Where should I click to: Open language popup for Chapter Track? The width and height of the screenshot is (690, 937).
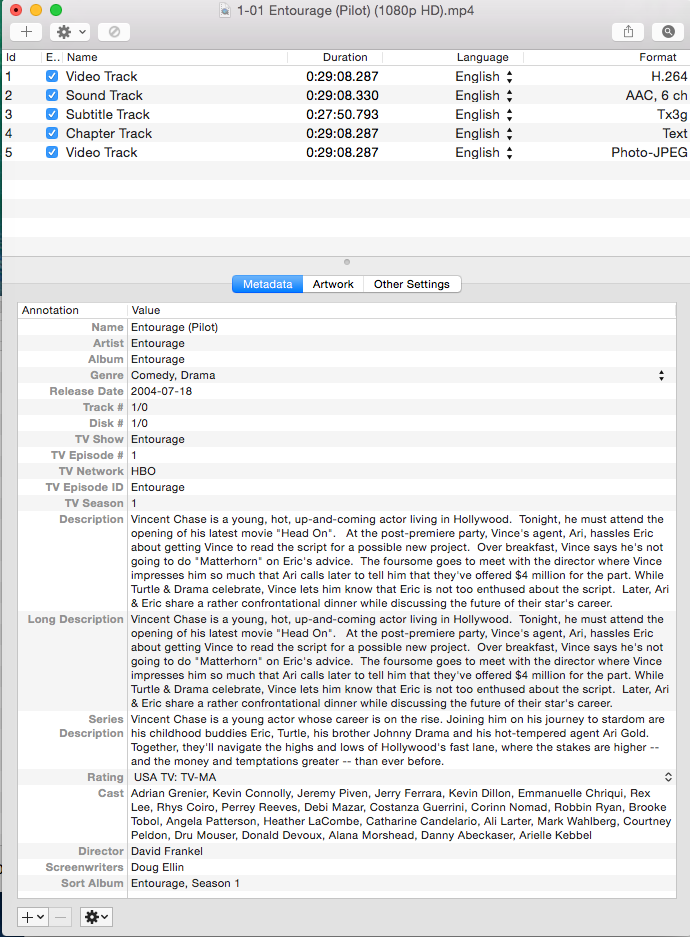click(509, 134)
